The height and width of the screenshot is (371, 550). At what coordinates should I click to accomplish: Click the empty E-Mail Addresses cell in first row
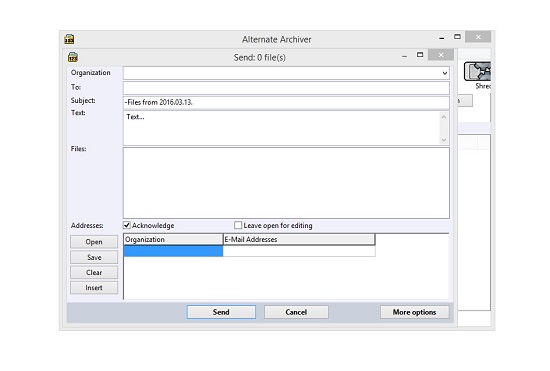pos(299,251)
